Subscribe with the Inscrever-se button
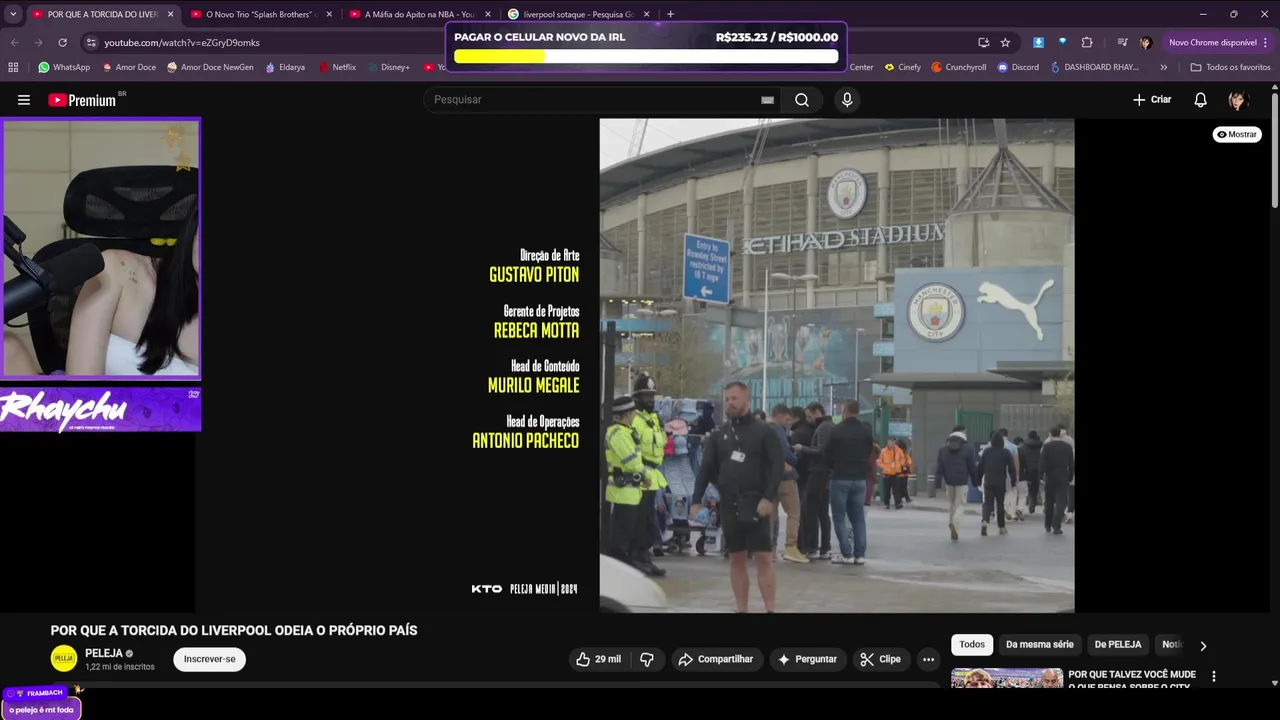This screenshot has height=720, width=1280. pos(209,659)
